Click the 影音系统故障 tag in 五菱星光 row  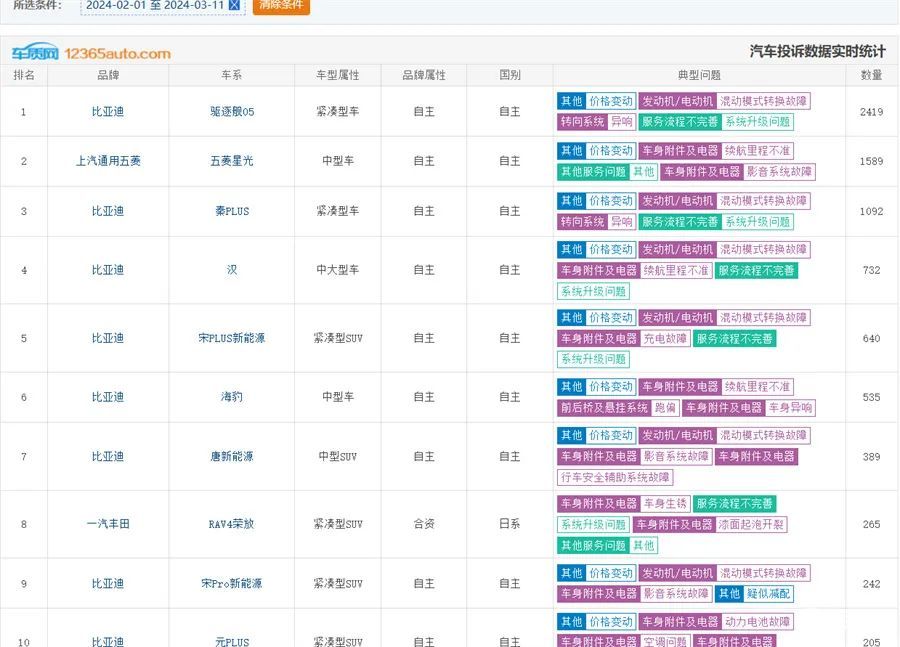tap(779, 172)
